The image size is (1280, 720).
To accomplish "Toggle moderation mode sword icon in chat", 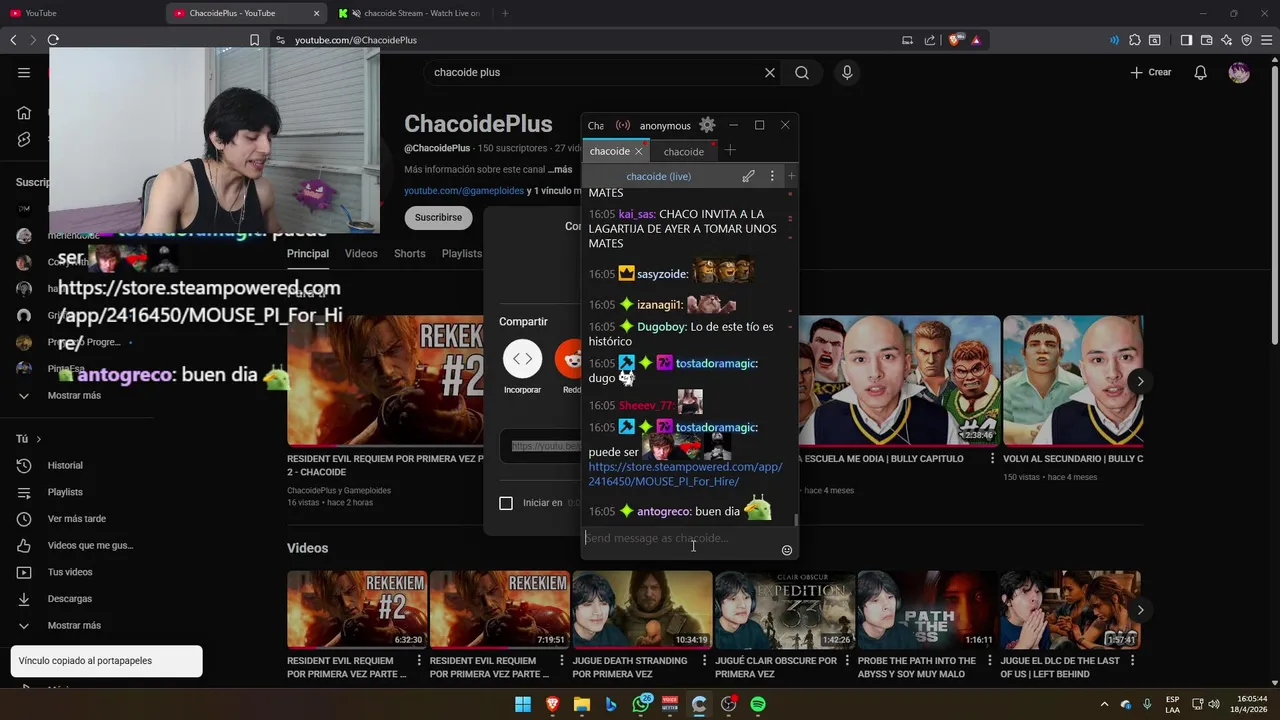I will [x=748, y=176].
